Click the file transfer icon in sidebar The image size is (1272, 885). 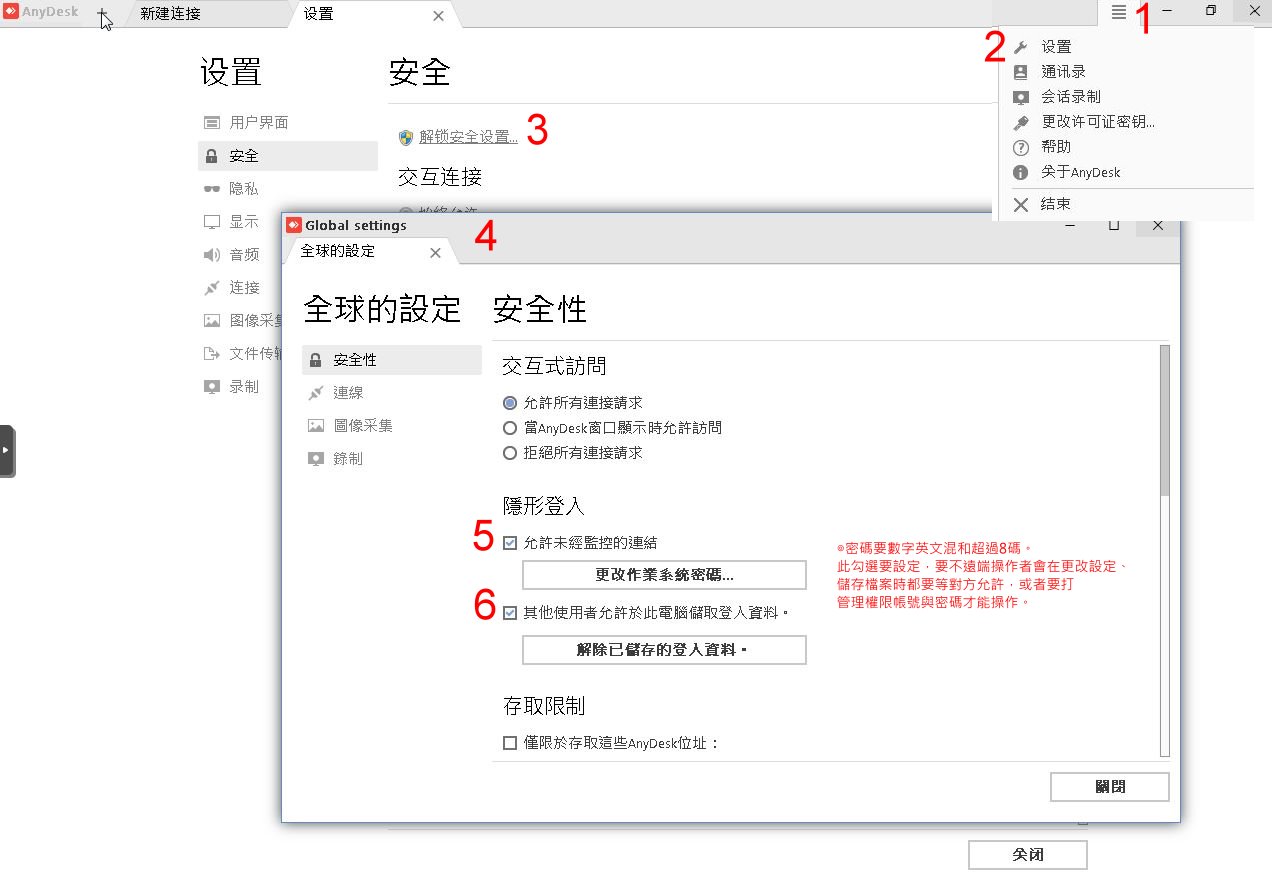click(x=211, y=353)
